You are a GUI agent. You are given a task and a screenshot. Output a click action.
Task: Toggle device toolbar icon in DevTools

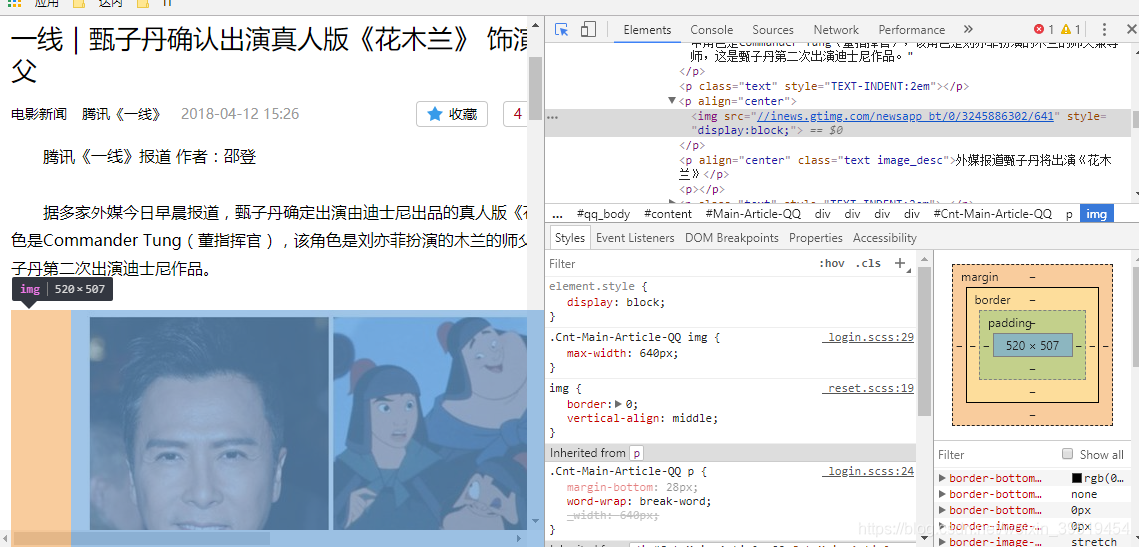[588, 30]
